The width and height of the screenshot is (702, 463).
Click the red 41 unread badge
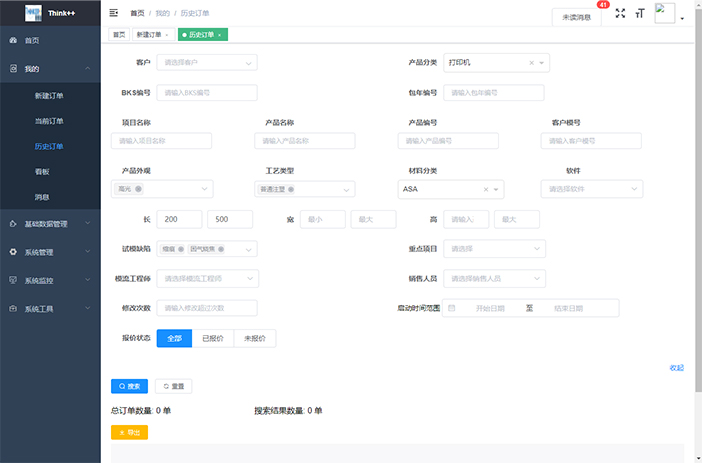pos(603,4)
